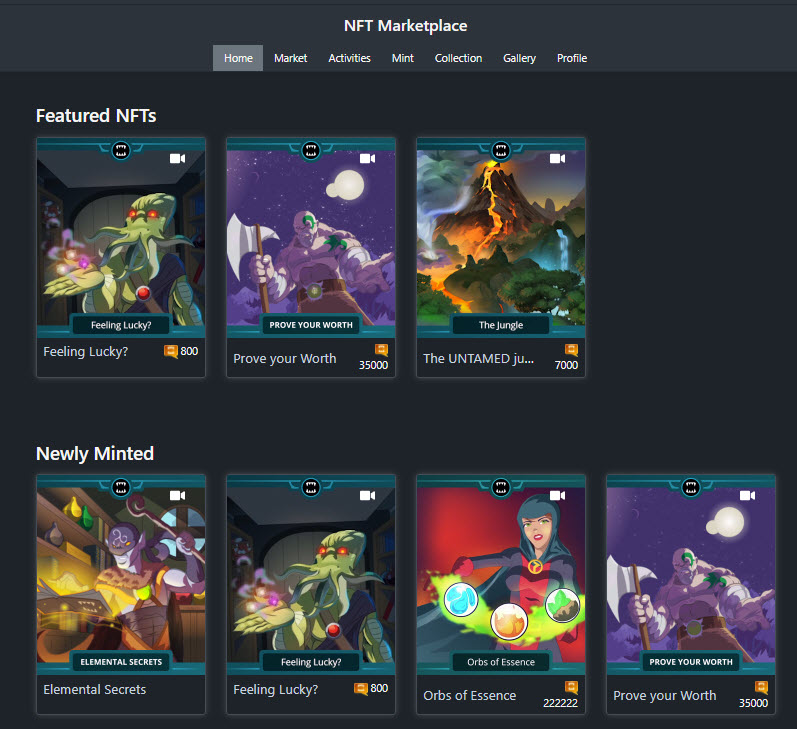797x729 pixels.
Task: Click price token icon beside newly minted 800
Action: pyautogui.click(x=361, y=689)
